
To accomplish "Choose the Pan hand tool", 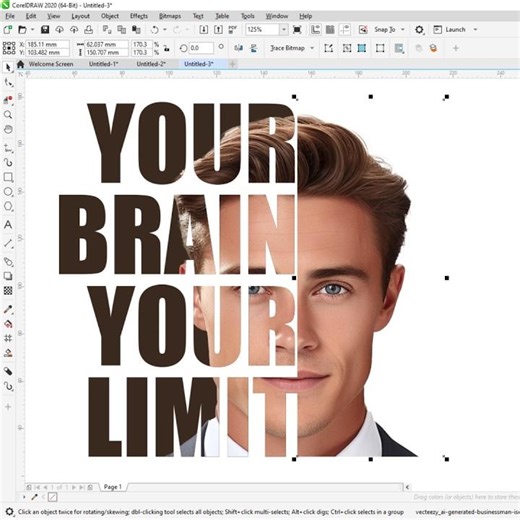I will (x=8, y=129).
